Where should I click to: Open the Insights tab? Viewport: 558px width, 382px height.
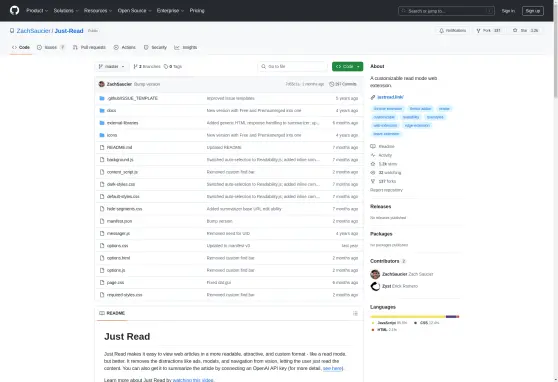click(x=186, y=47)
